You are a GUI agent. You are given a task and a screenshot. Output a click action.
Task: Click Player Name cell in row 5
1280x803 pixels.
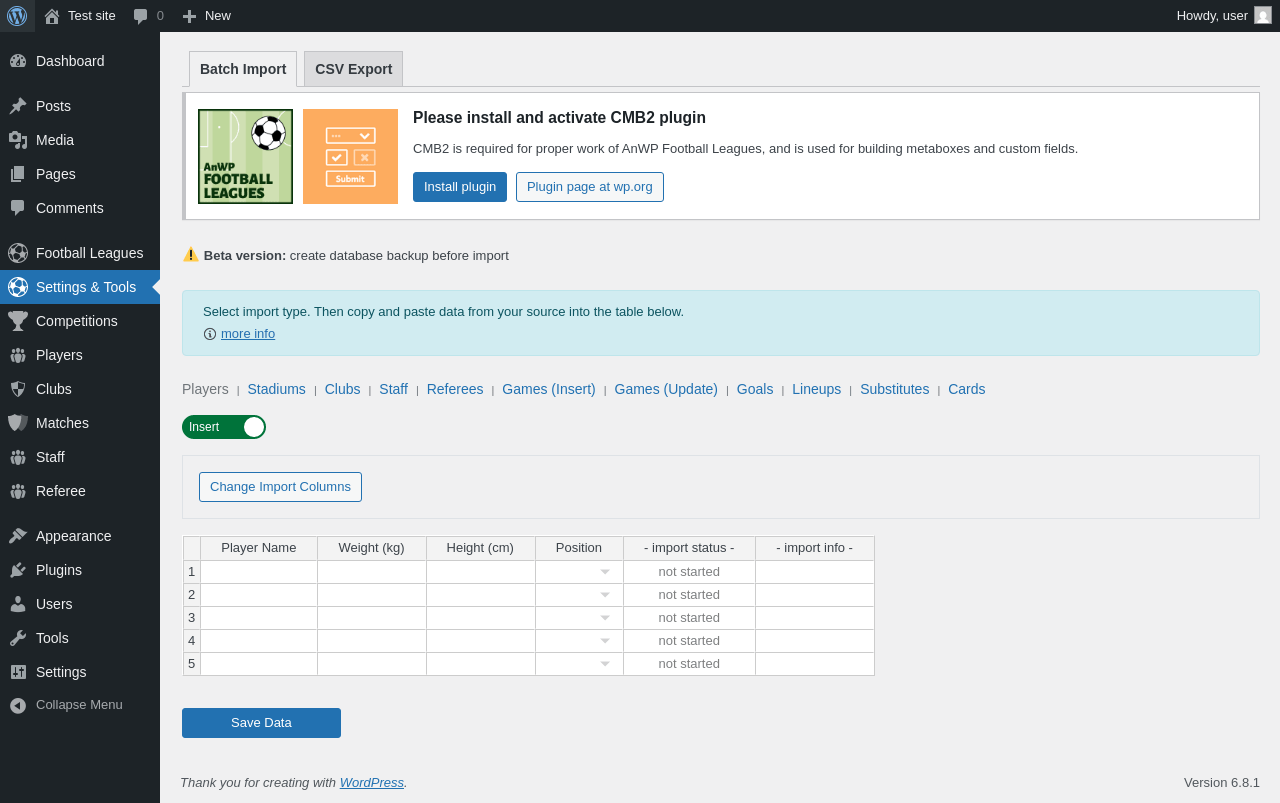[x=259, y=664]
